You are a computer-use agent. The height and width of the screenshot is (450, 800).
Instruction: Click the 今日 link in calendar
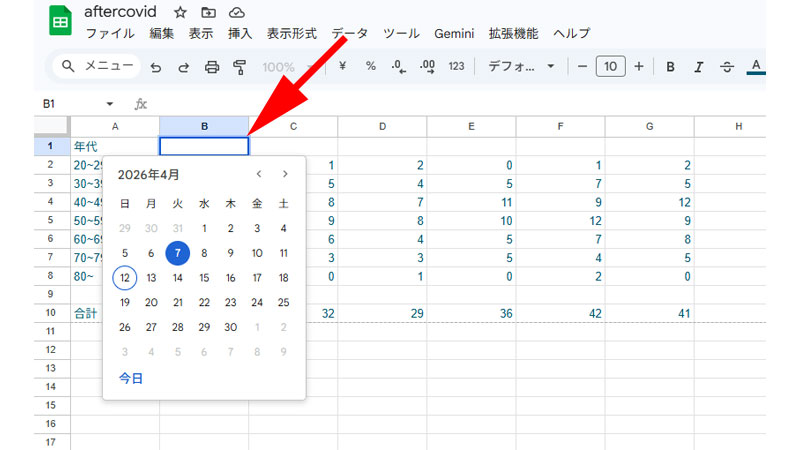click(131, 378)
